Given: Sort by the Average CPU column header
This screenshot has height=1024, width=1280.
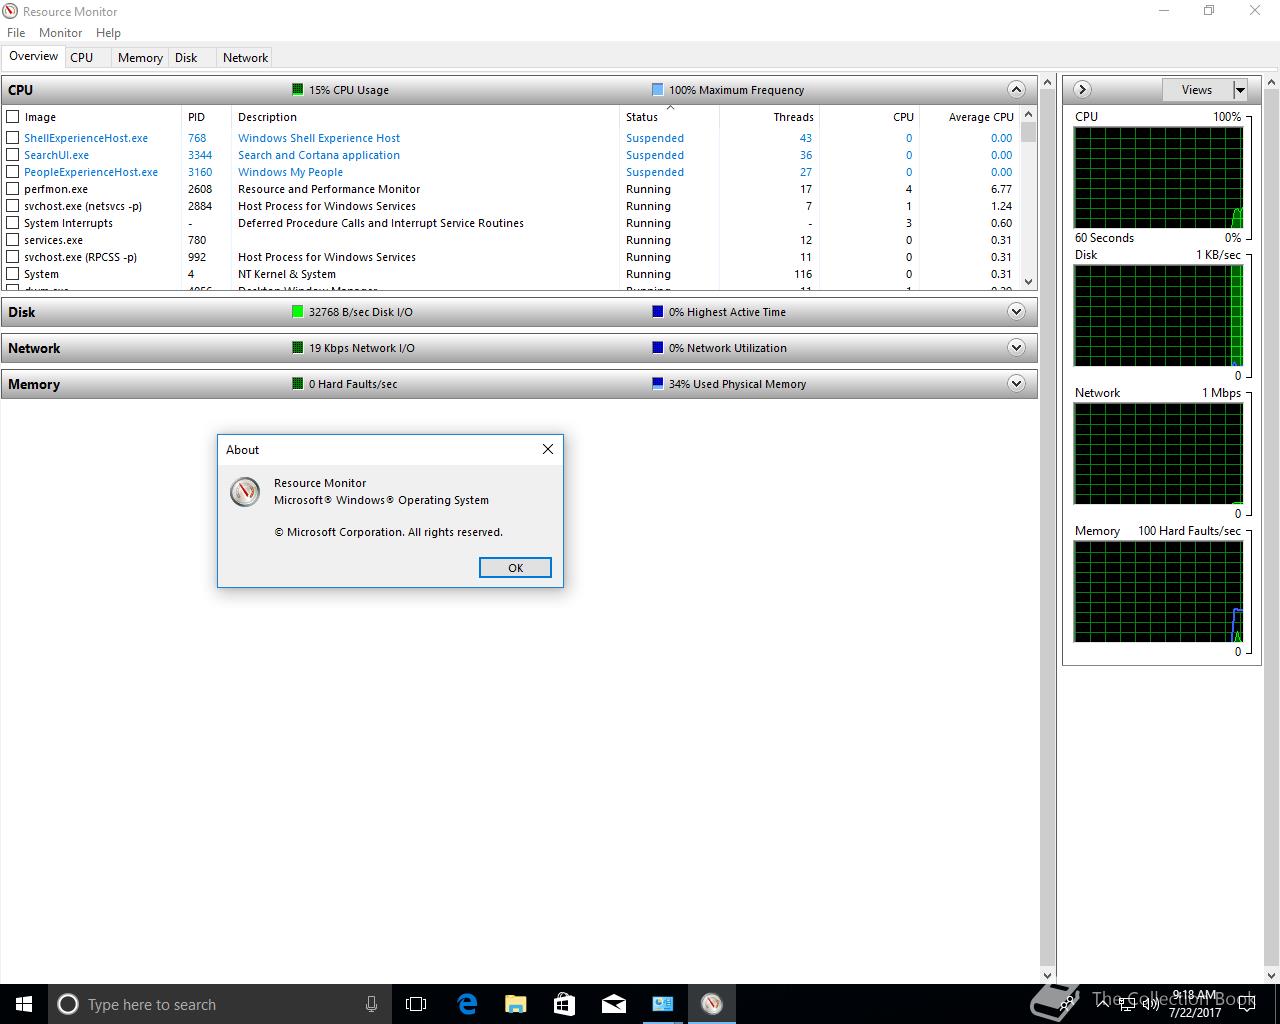Looking at the screenshot, I should tap(969, 117).
